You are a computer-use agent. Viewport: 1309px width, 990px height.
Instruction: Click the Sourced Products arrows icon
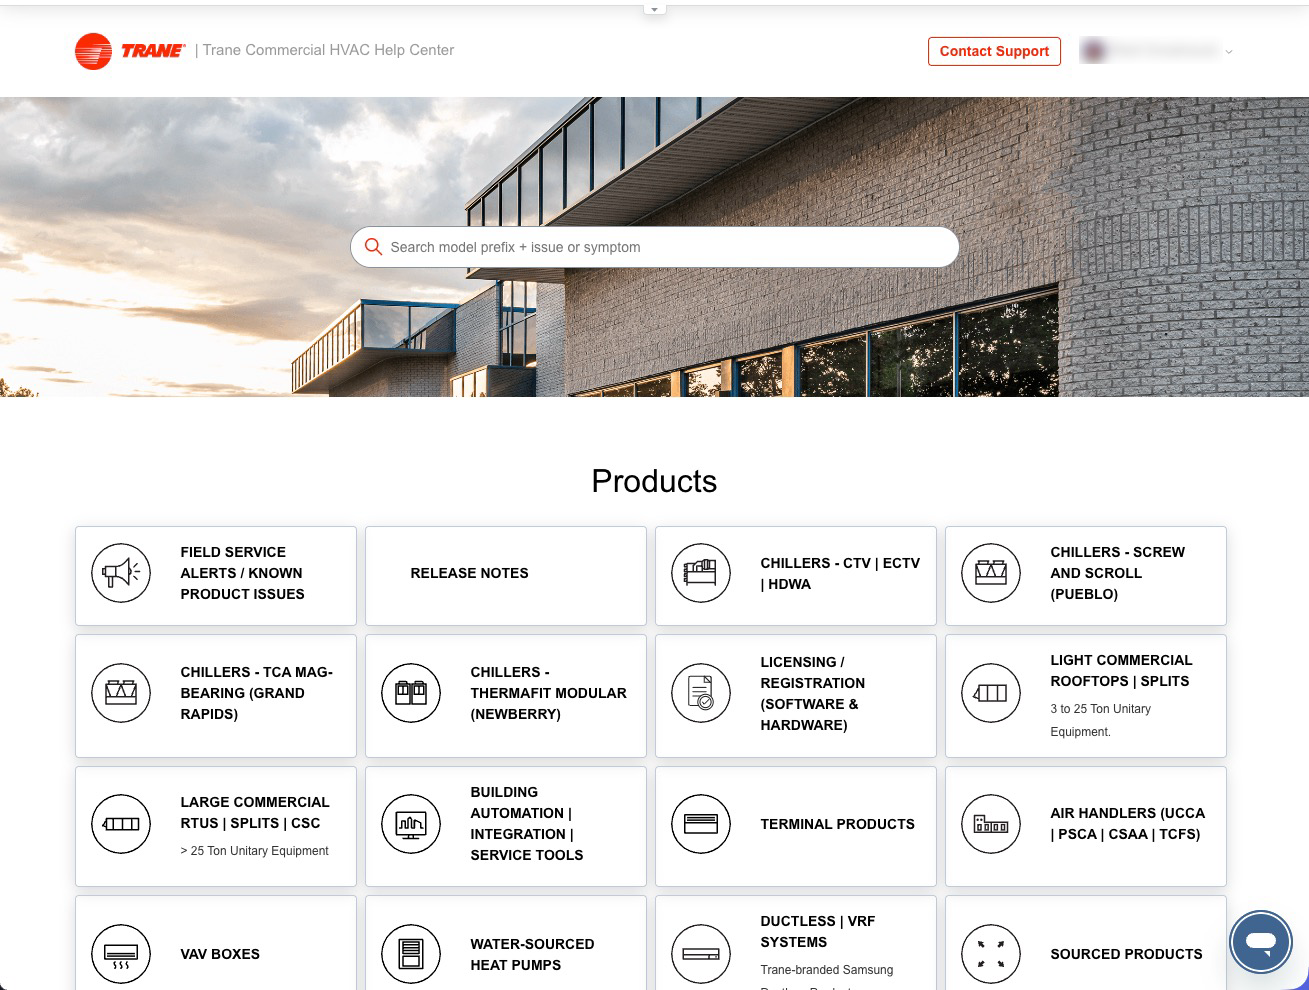pyautogui.click(x=991, y=954)
